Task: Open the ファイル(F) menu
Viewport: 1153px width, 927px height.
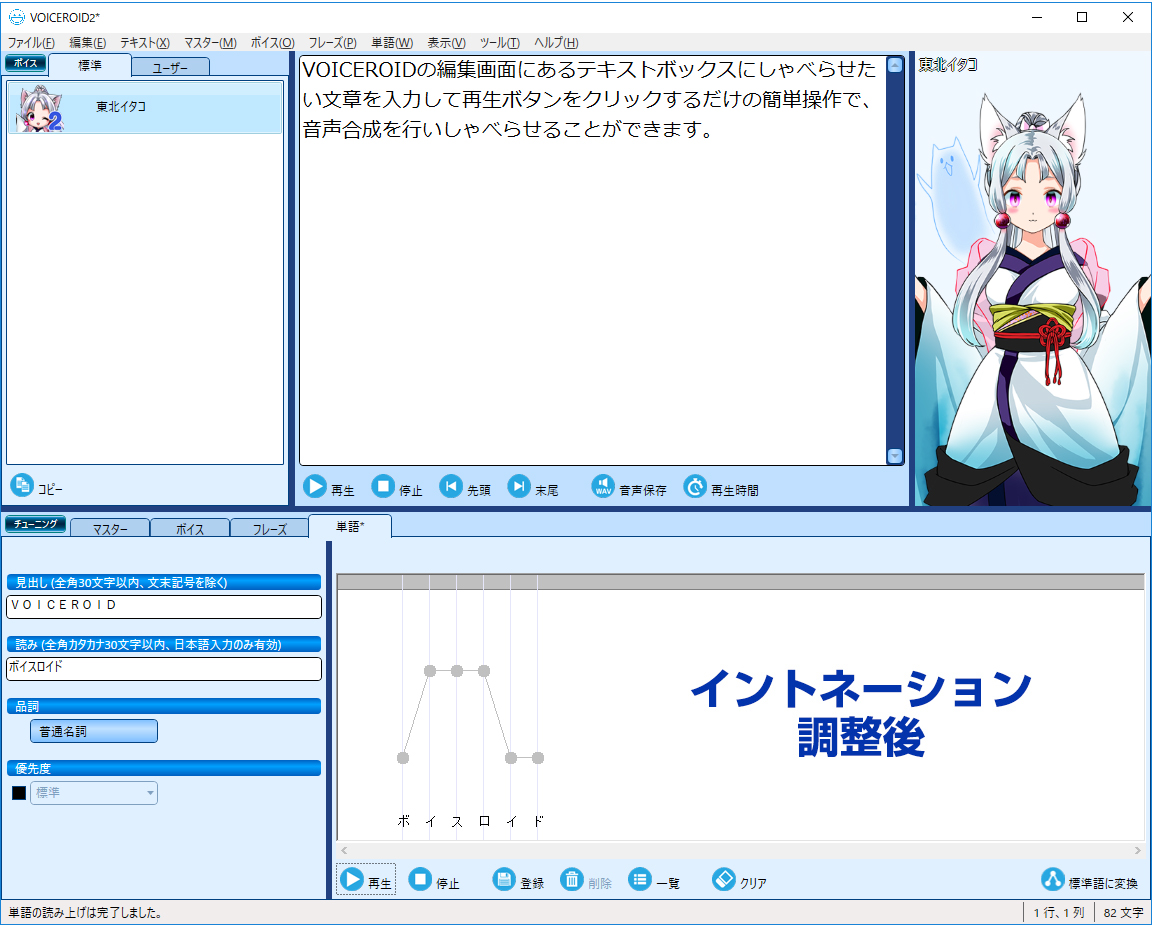Action: (x=31, y=43)
